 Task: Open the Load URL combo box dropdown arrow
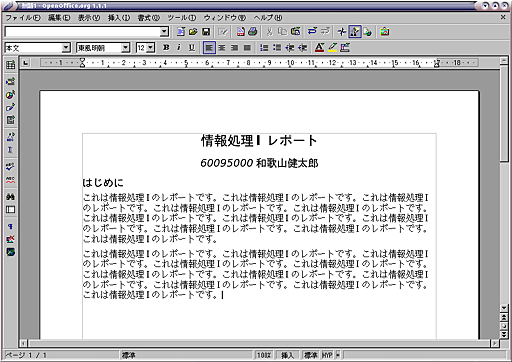click(x=164, y=32)
